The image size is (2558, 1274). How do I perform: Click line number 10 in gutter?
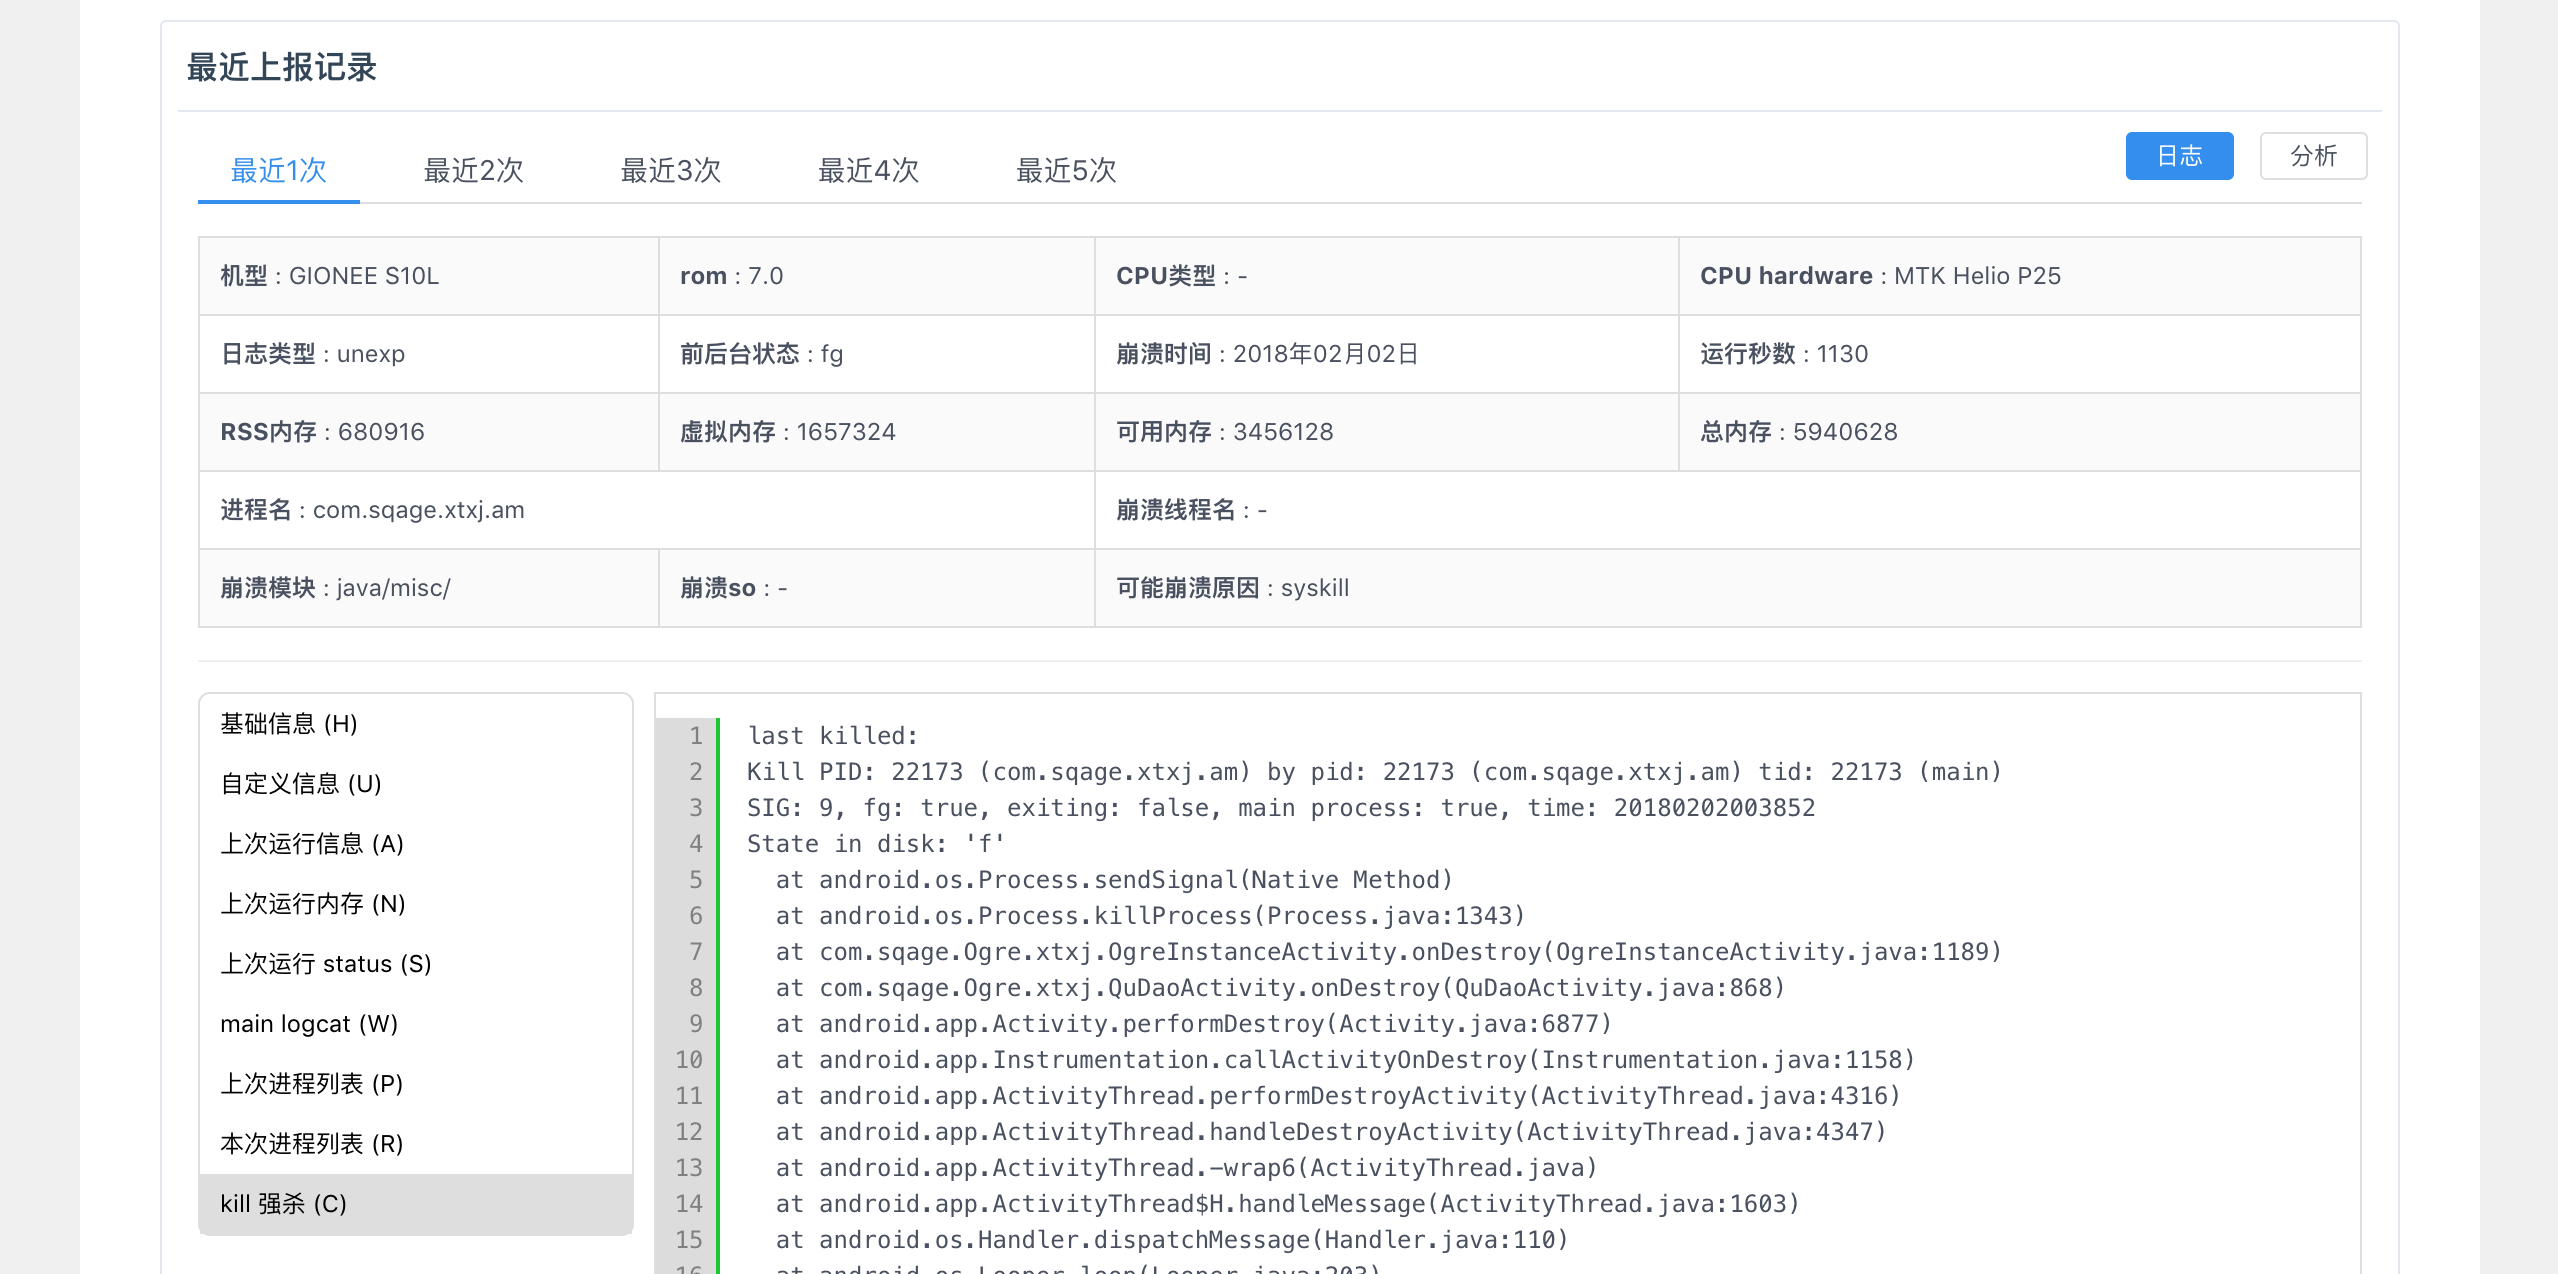pos(688,1060)
